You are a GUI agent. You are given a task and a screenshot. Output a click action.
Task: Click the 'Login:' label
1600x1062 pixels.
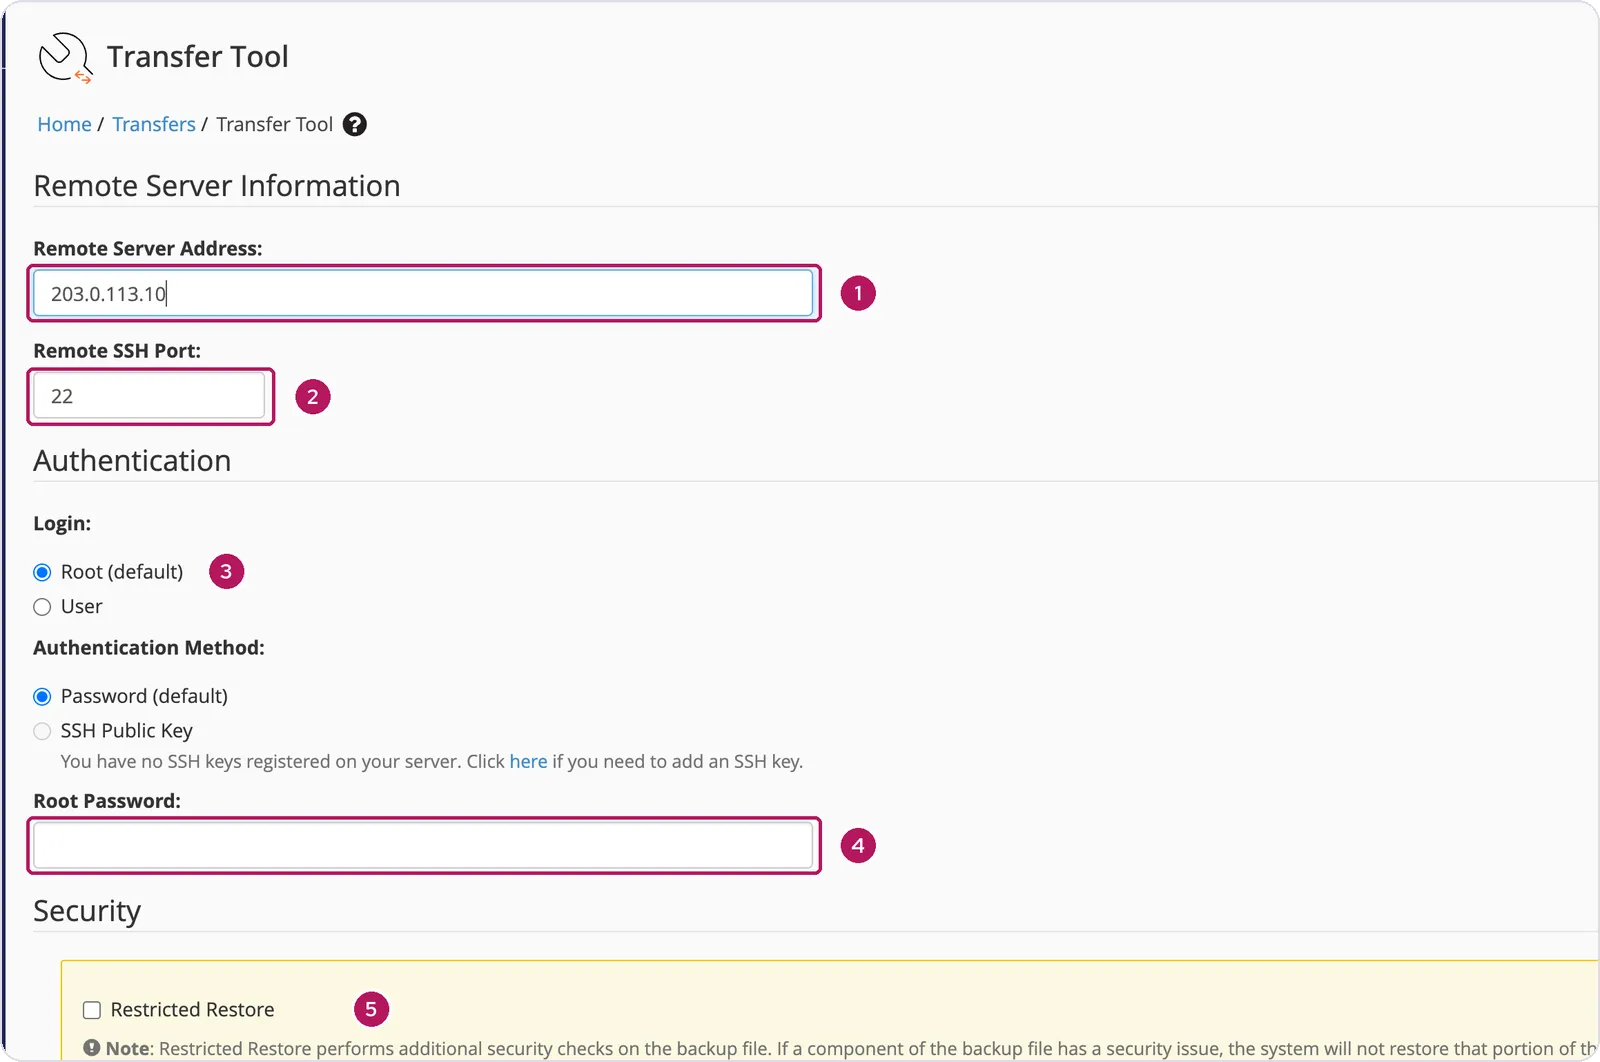pyautogui.click(x=62, y=524)
